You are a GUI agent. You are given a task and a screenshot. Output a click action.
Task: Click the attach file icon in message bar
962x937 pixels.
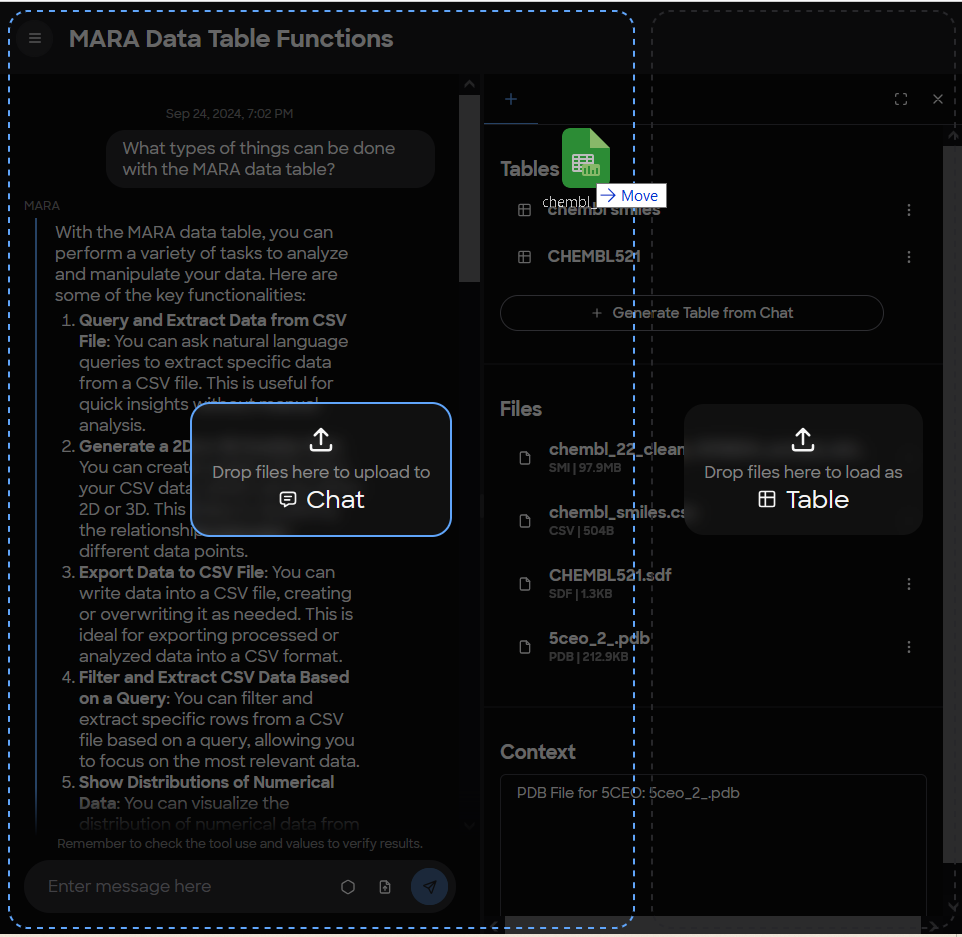coord(385,887)
